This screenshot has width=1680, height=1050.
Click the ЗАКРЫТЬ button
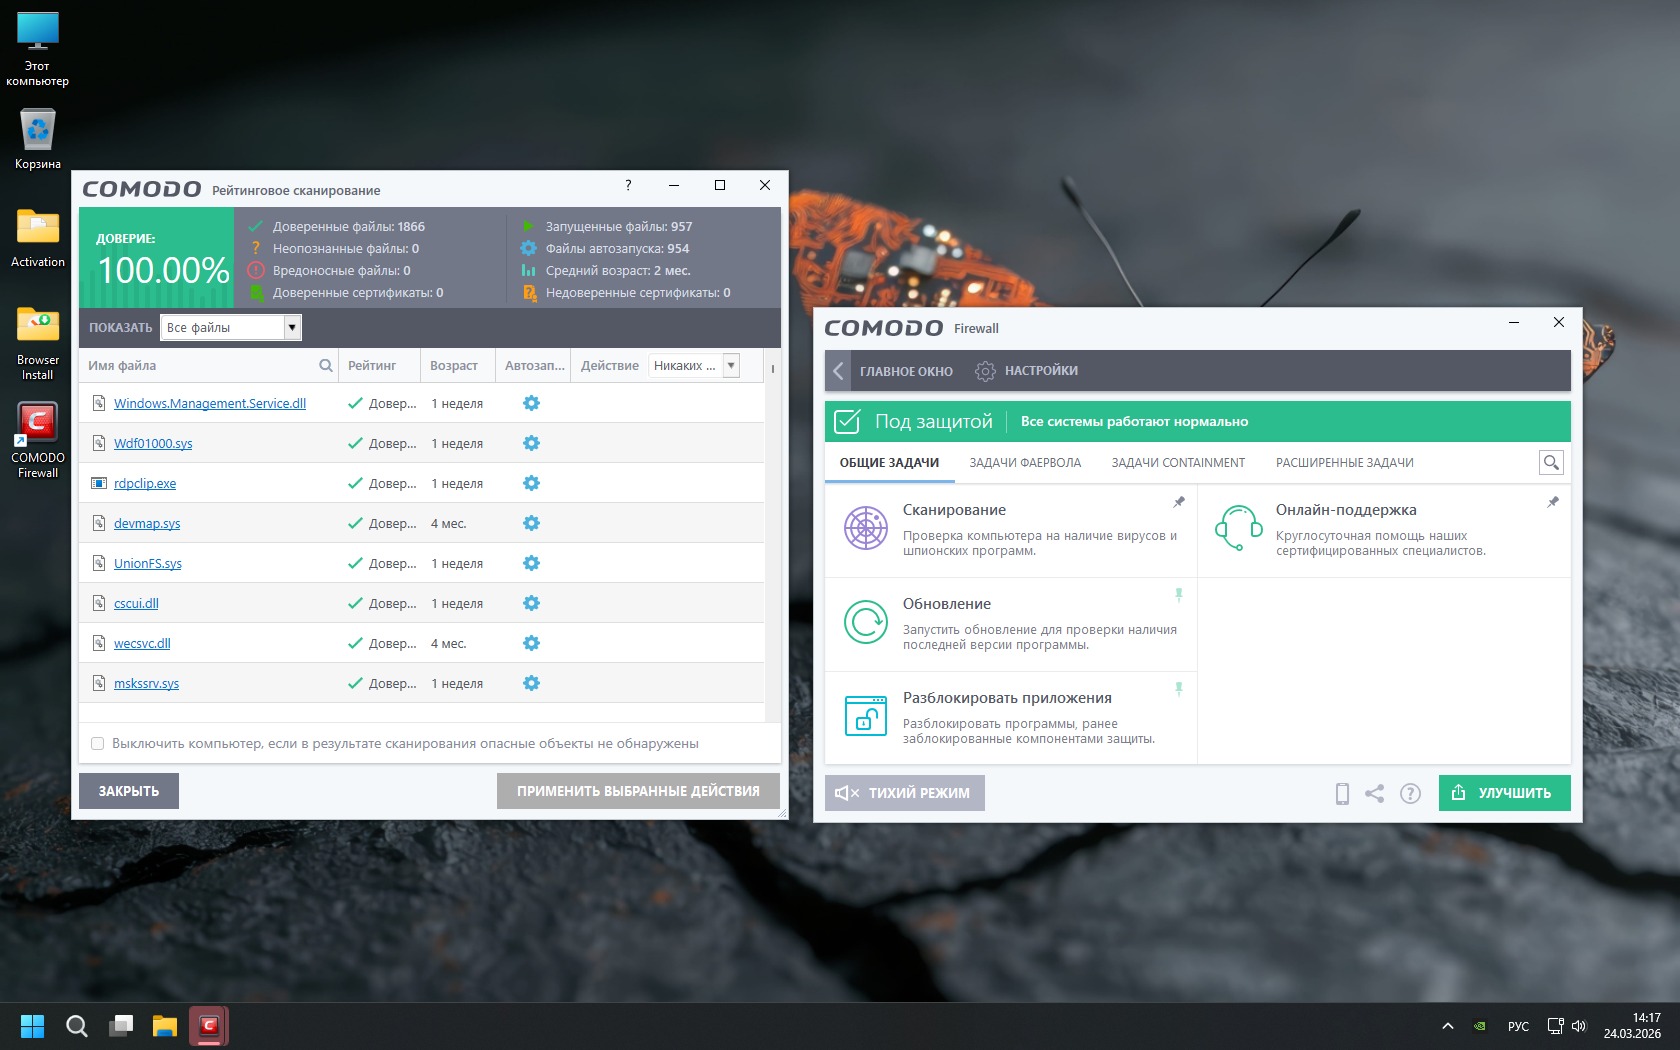coord(128,791)
